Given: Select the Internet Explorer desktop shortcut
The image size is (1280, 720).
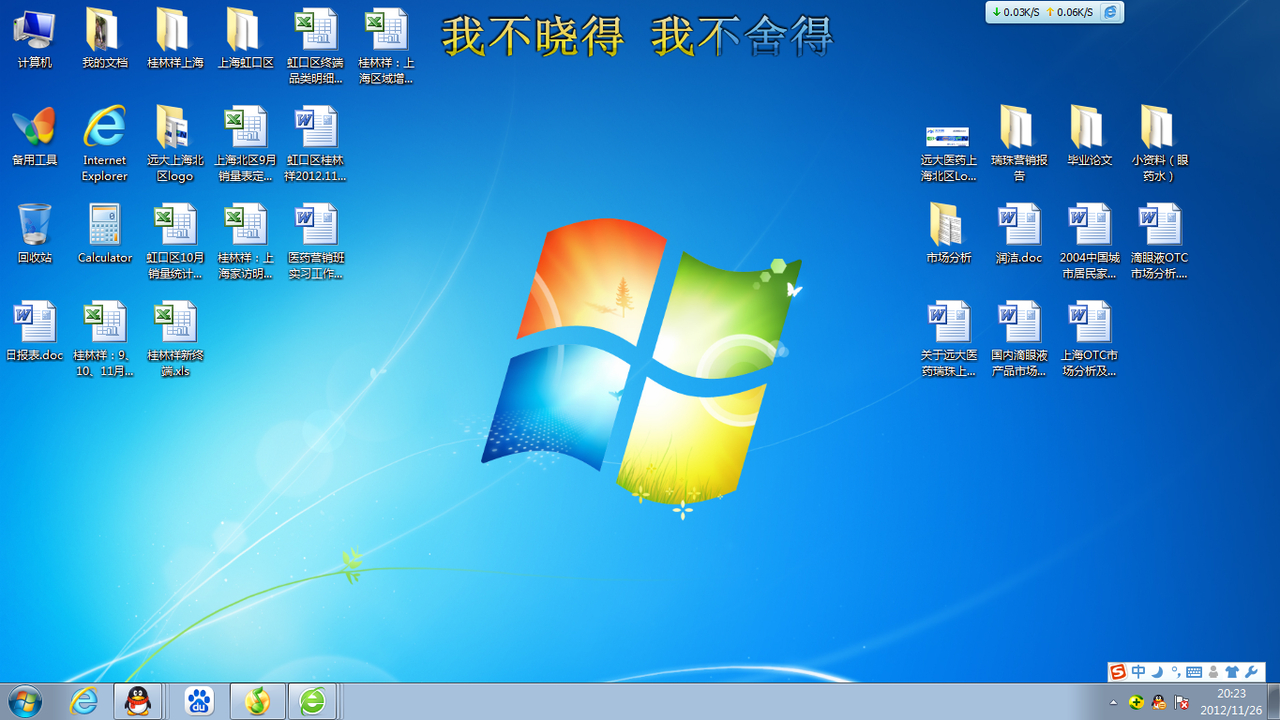Looking at the screenshot, I should [x=105, y=144].
